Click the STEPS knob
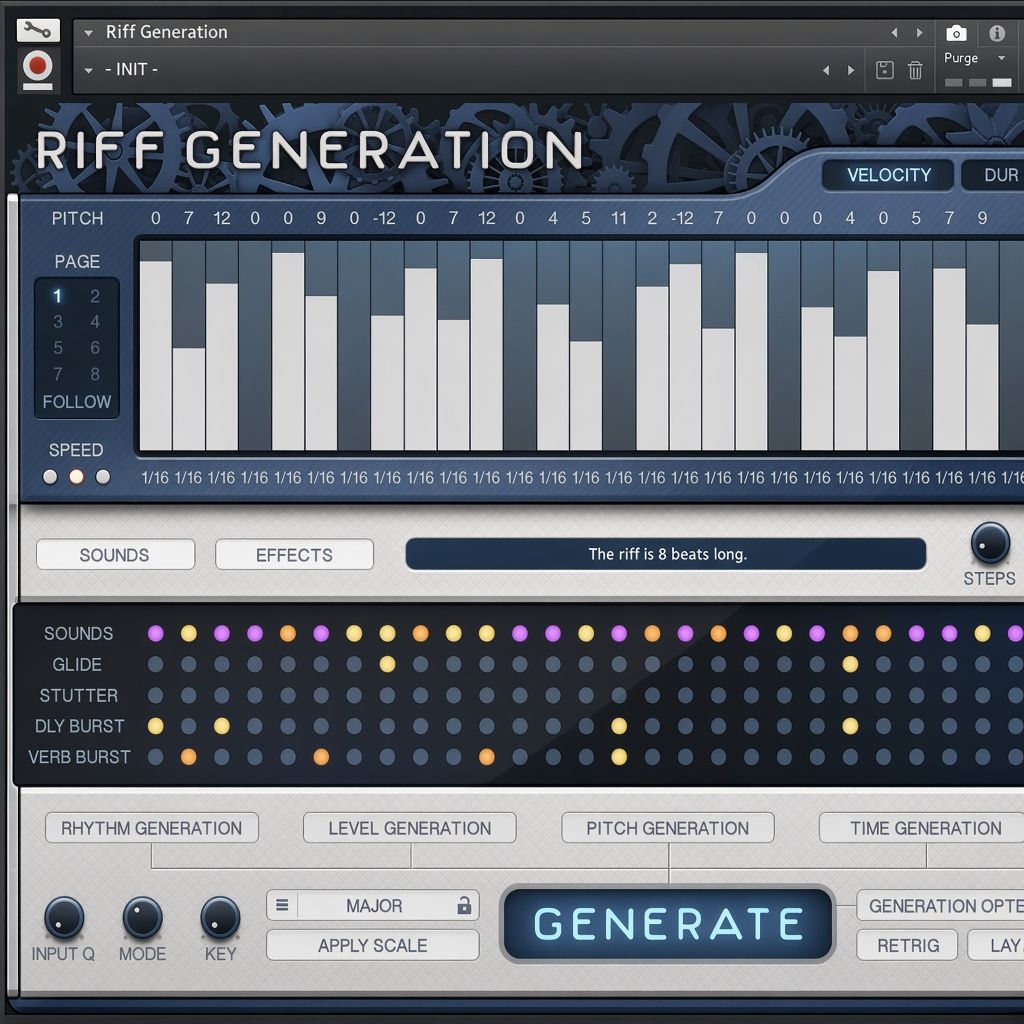This screenshot has width=1024, height=1024. pyautogui.click(x=990, y=543)
